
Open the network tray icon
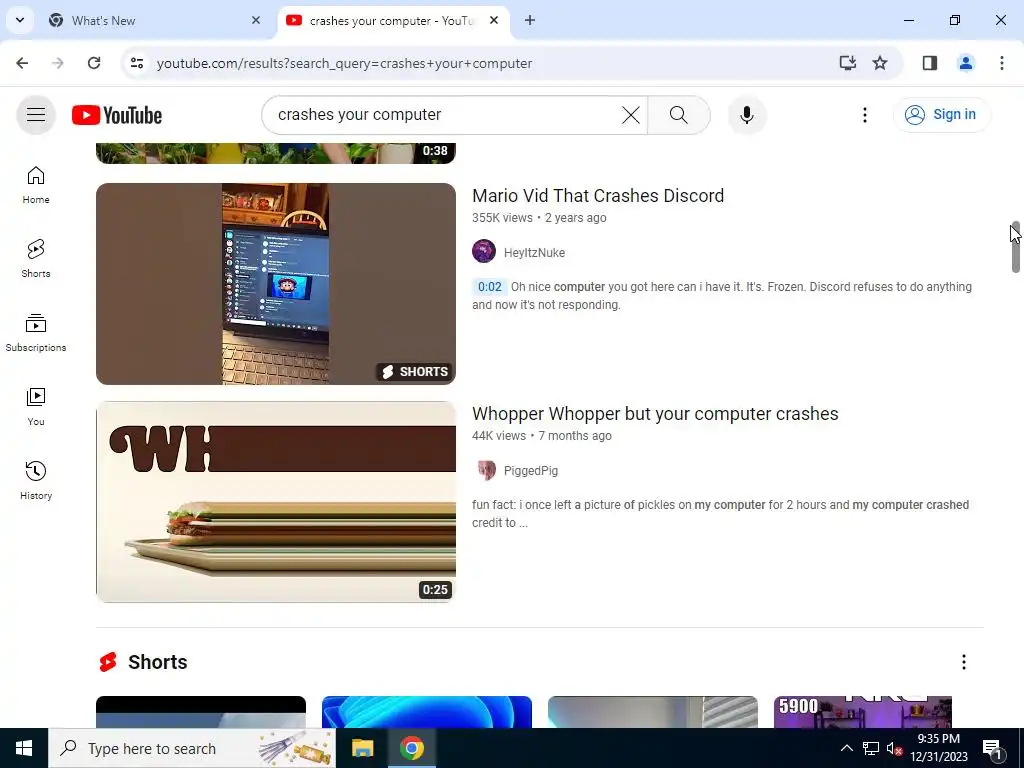pyautogui.click(x=871, y=748)
